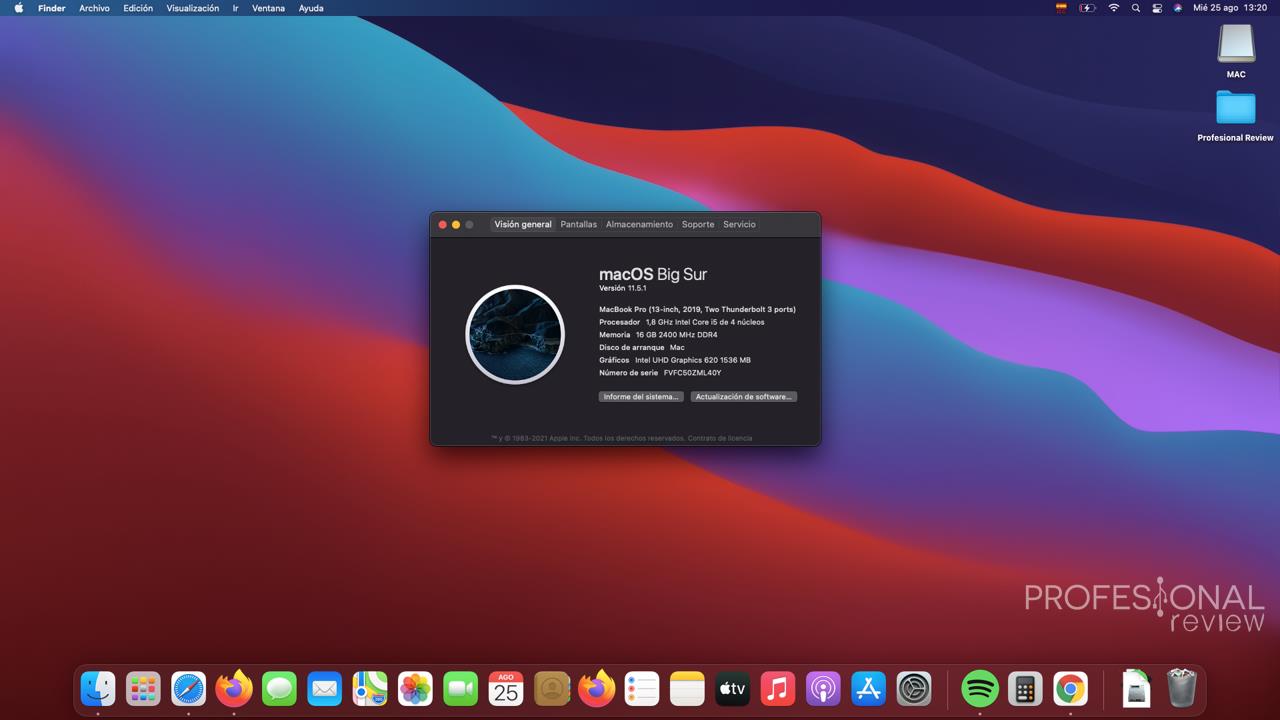1280x720 pixels.
Task: Open the Ayuda menu
Action: pyautogui.click(x=311, y=8)
